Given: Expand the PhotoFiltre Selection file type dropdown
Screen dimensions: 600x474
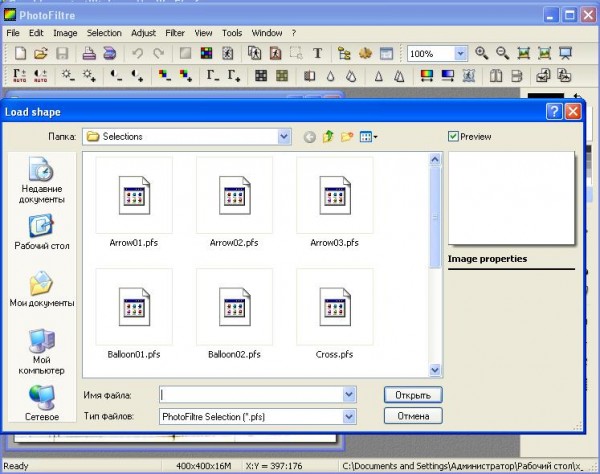Looking at the screenshot, I should (349, 417).
